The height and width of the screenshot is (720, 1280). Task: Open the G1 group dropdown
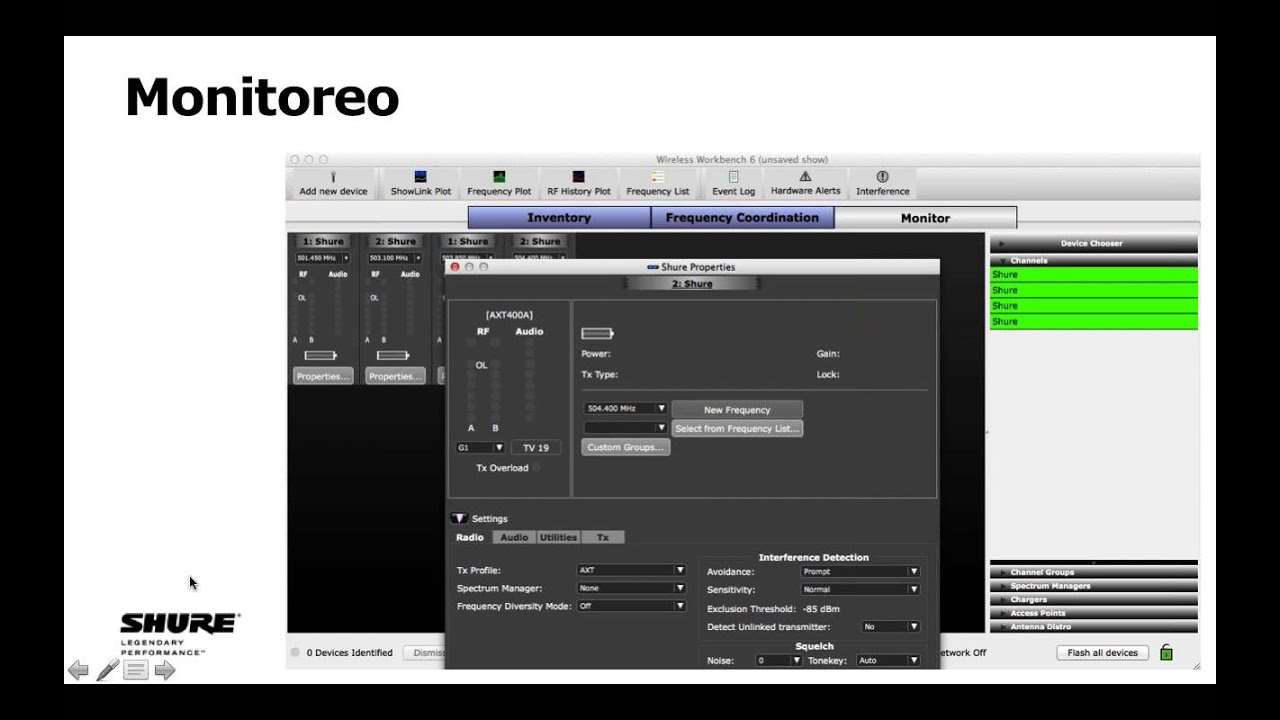point(480,447)
